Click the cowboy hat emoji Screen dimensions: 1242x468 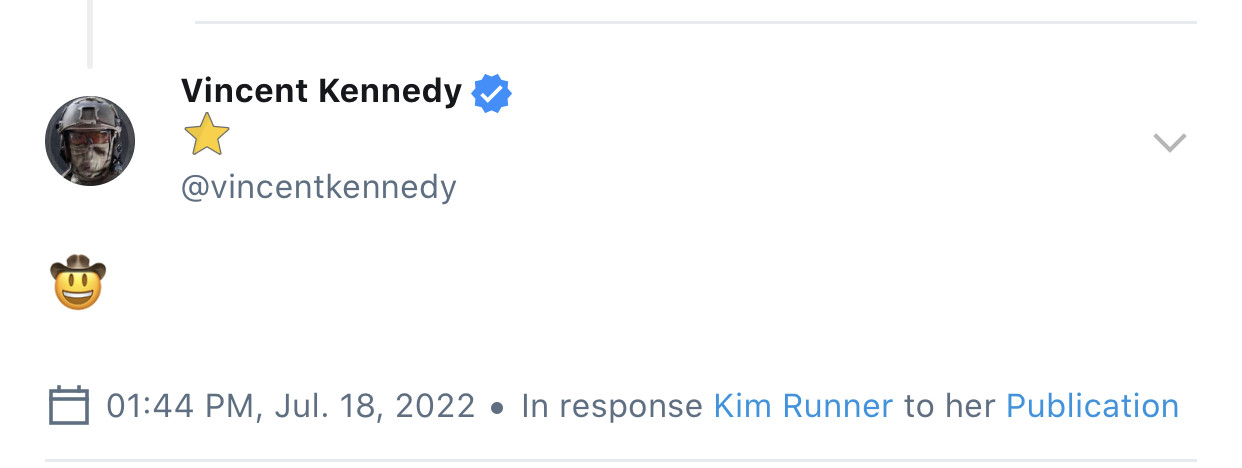[78, 281]
